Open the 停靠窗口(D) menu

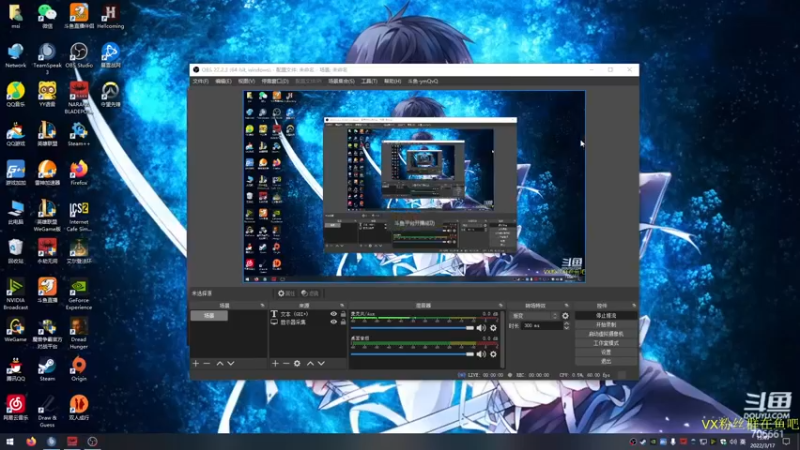click(x=275, y=81)
